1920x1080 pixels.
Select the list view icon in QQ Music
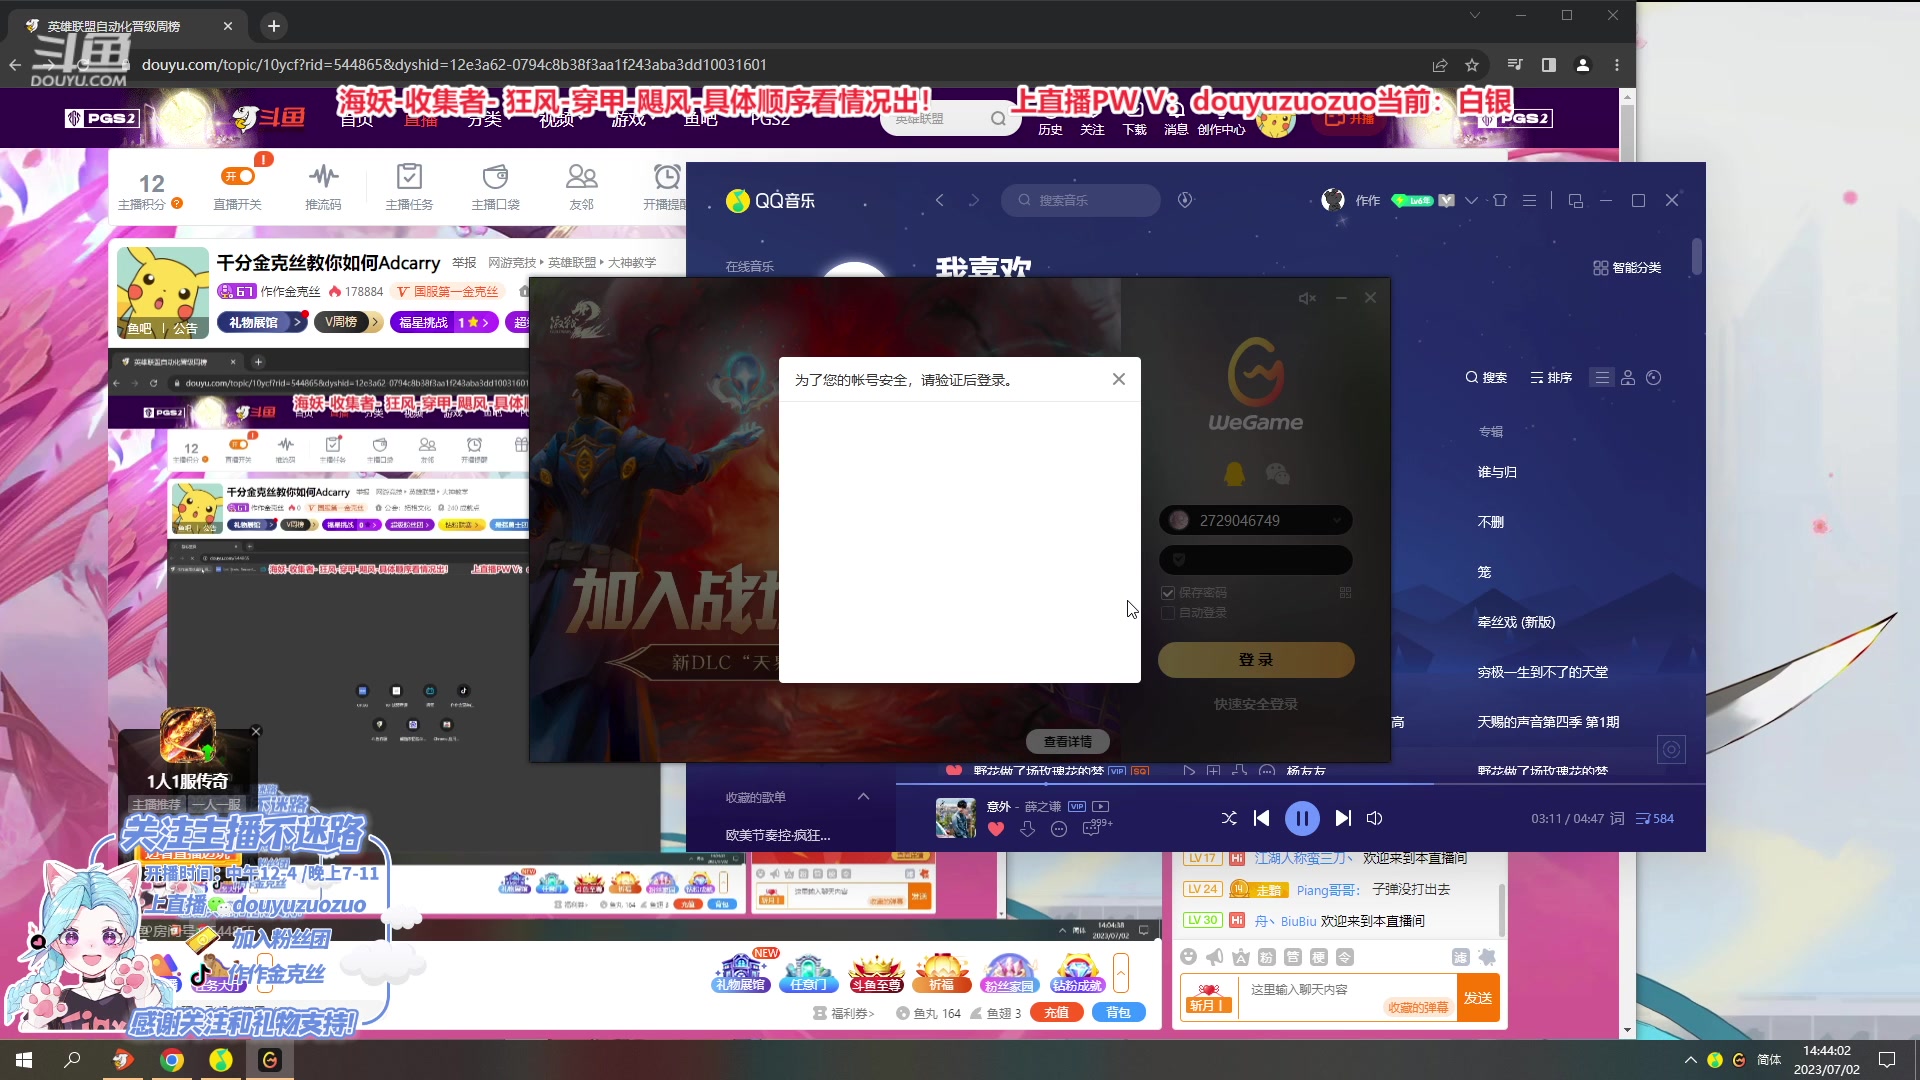[1603, 378]
